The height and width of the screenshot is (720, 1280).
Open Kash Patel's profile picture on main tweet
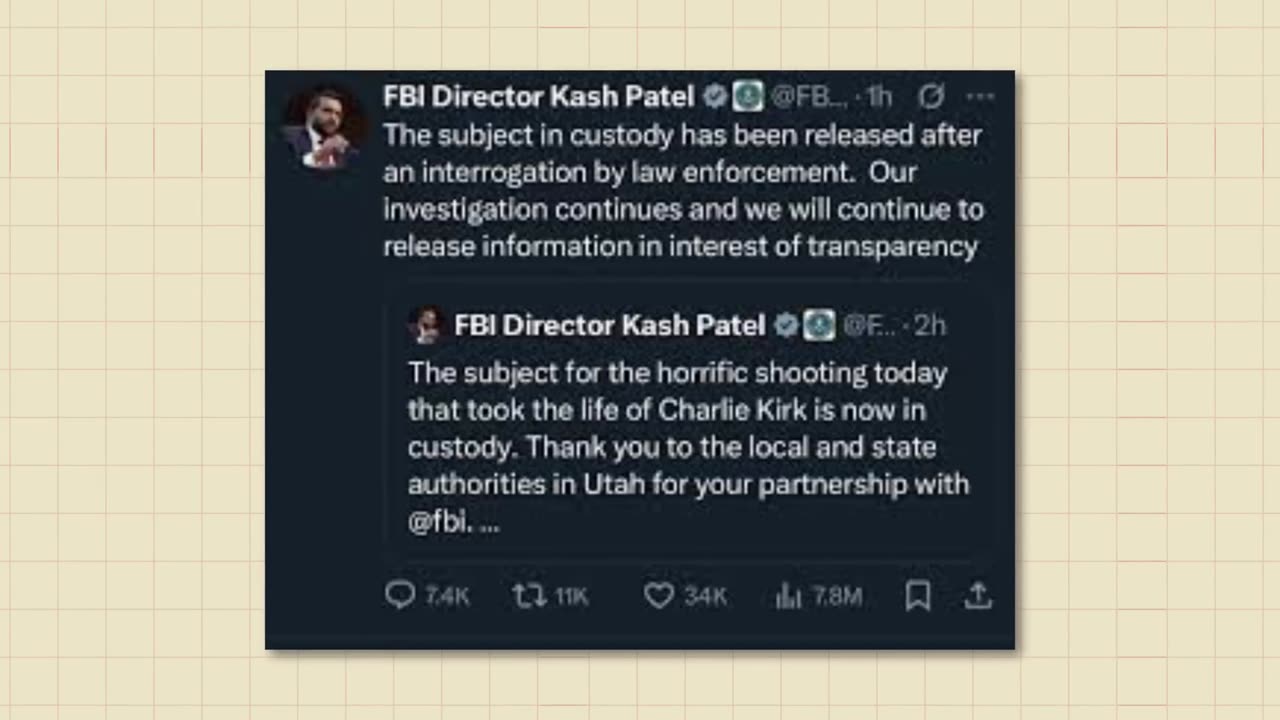coord(322,128)
